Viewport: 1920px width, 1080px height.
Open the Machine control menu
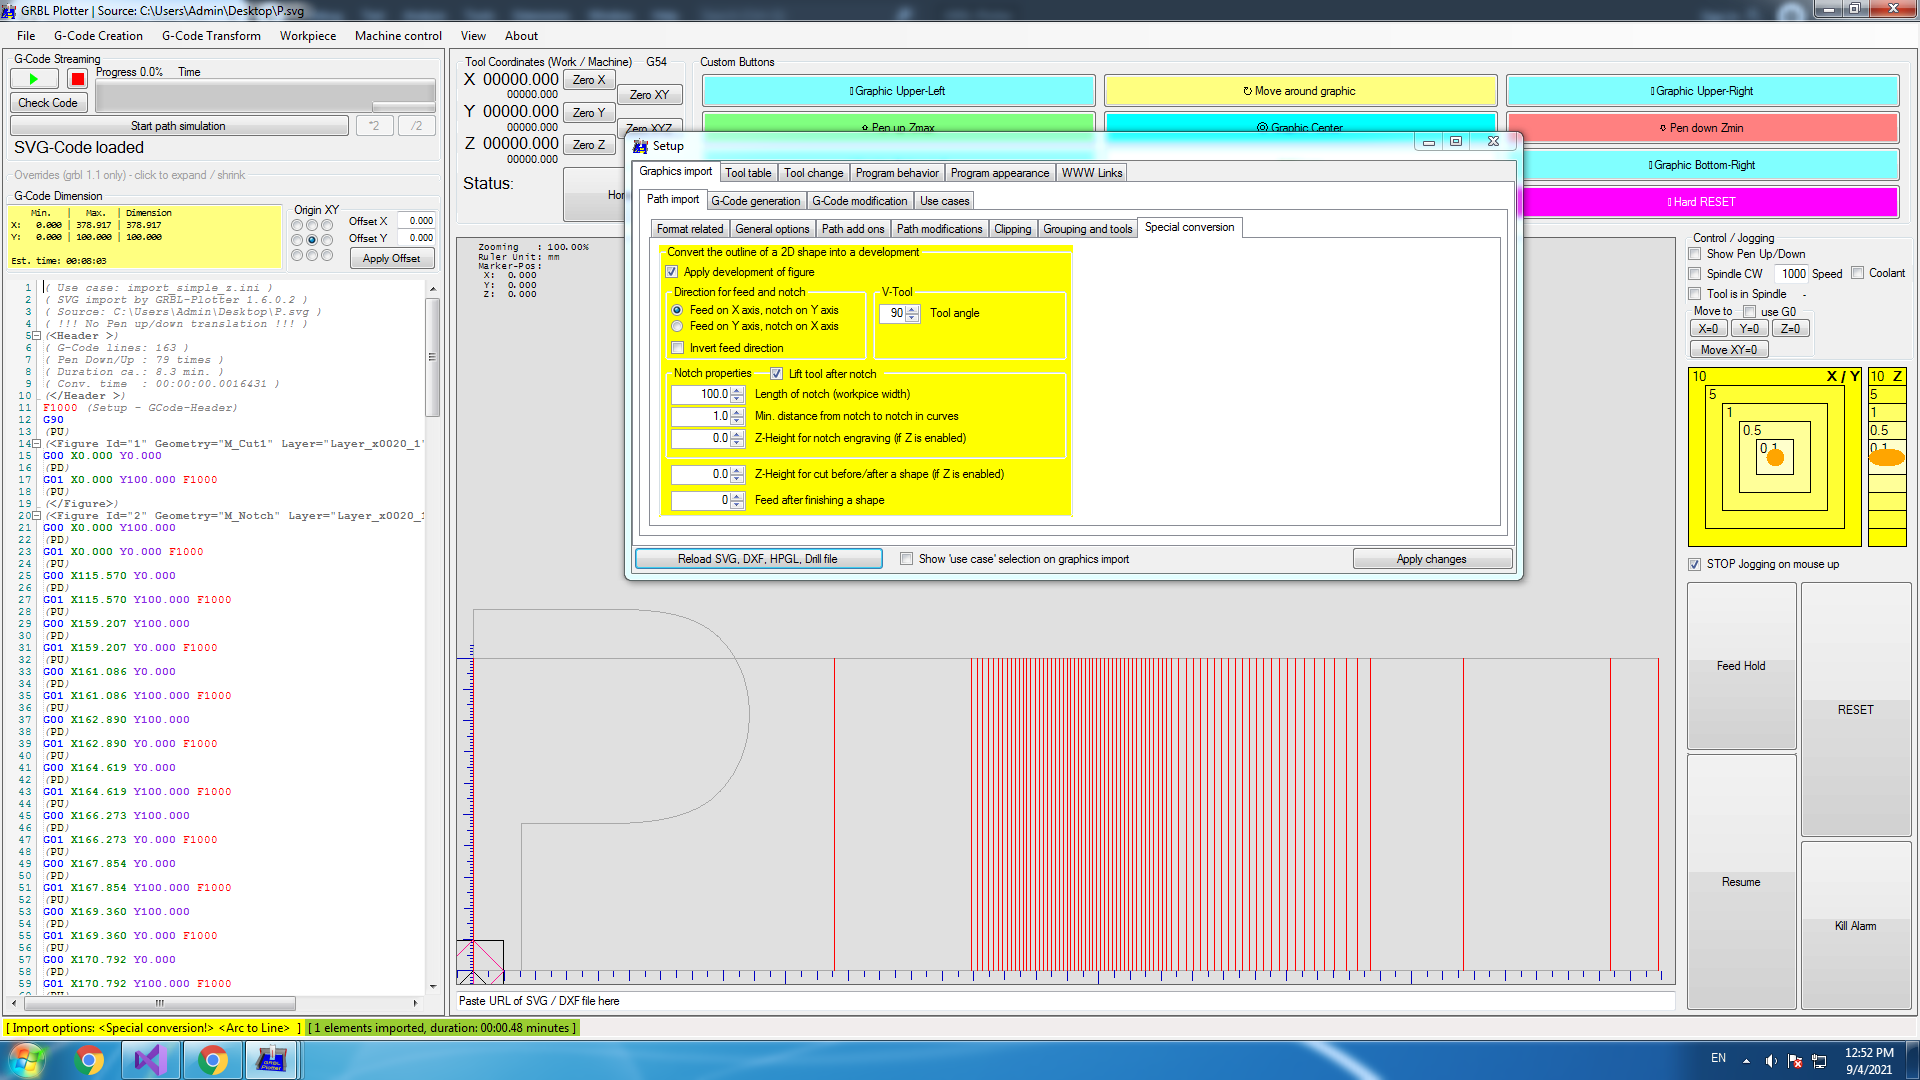tap(397, 36)
